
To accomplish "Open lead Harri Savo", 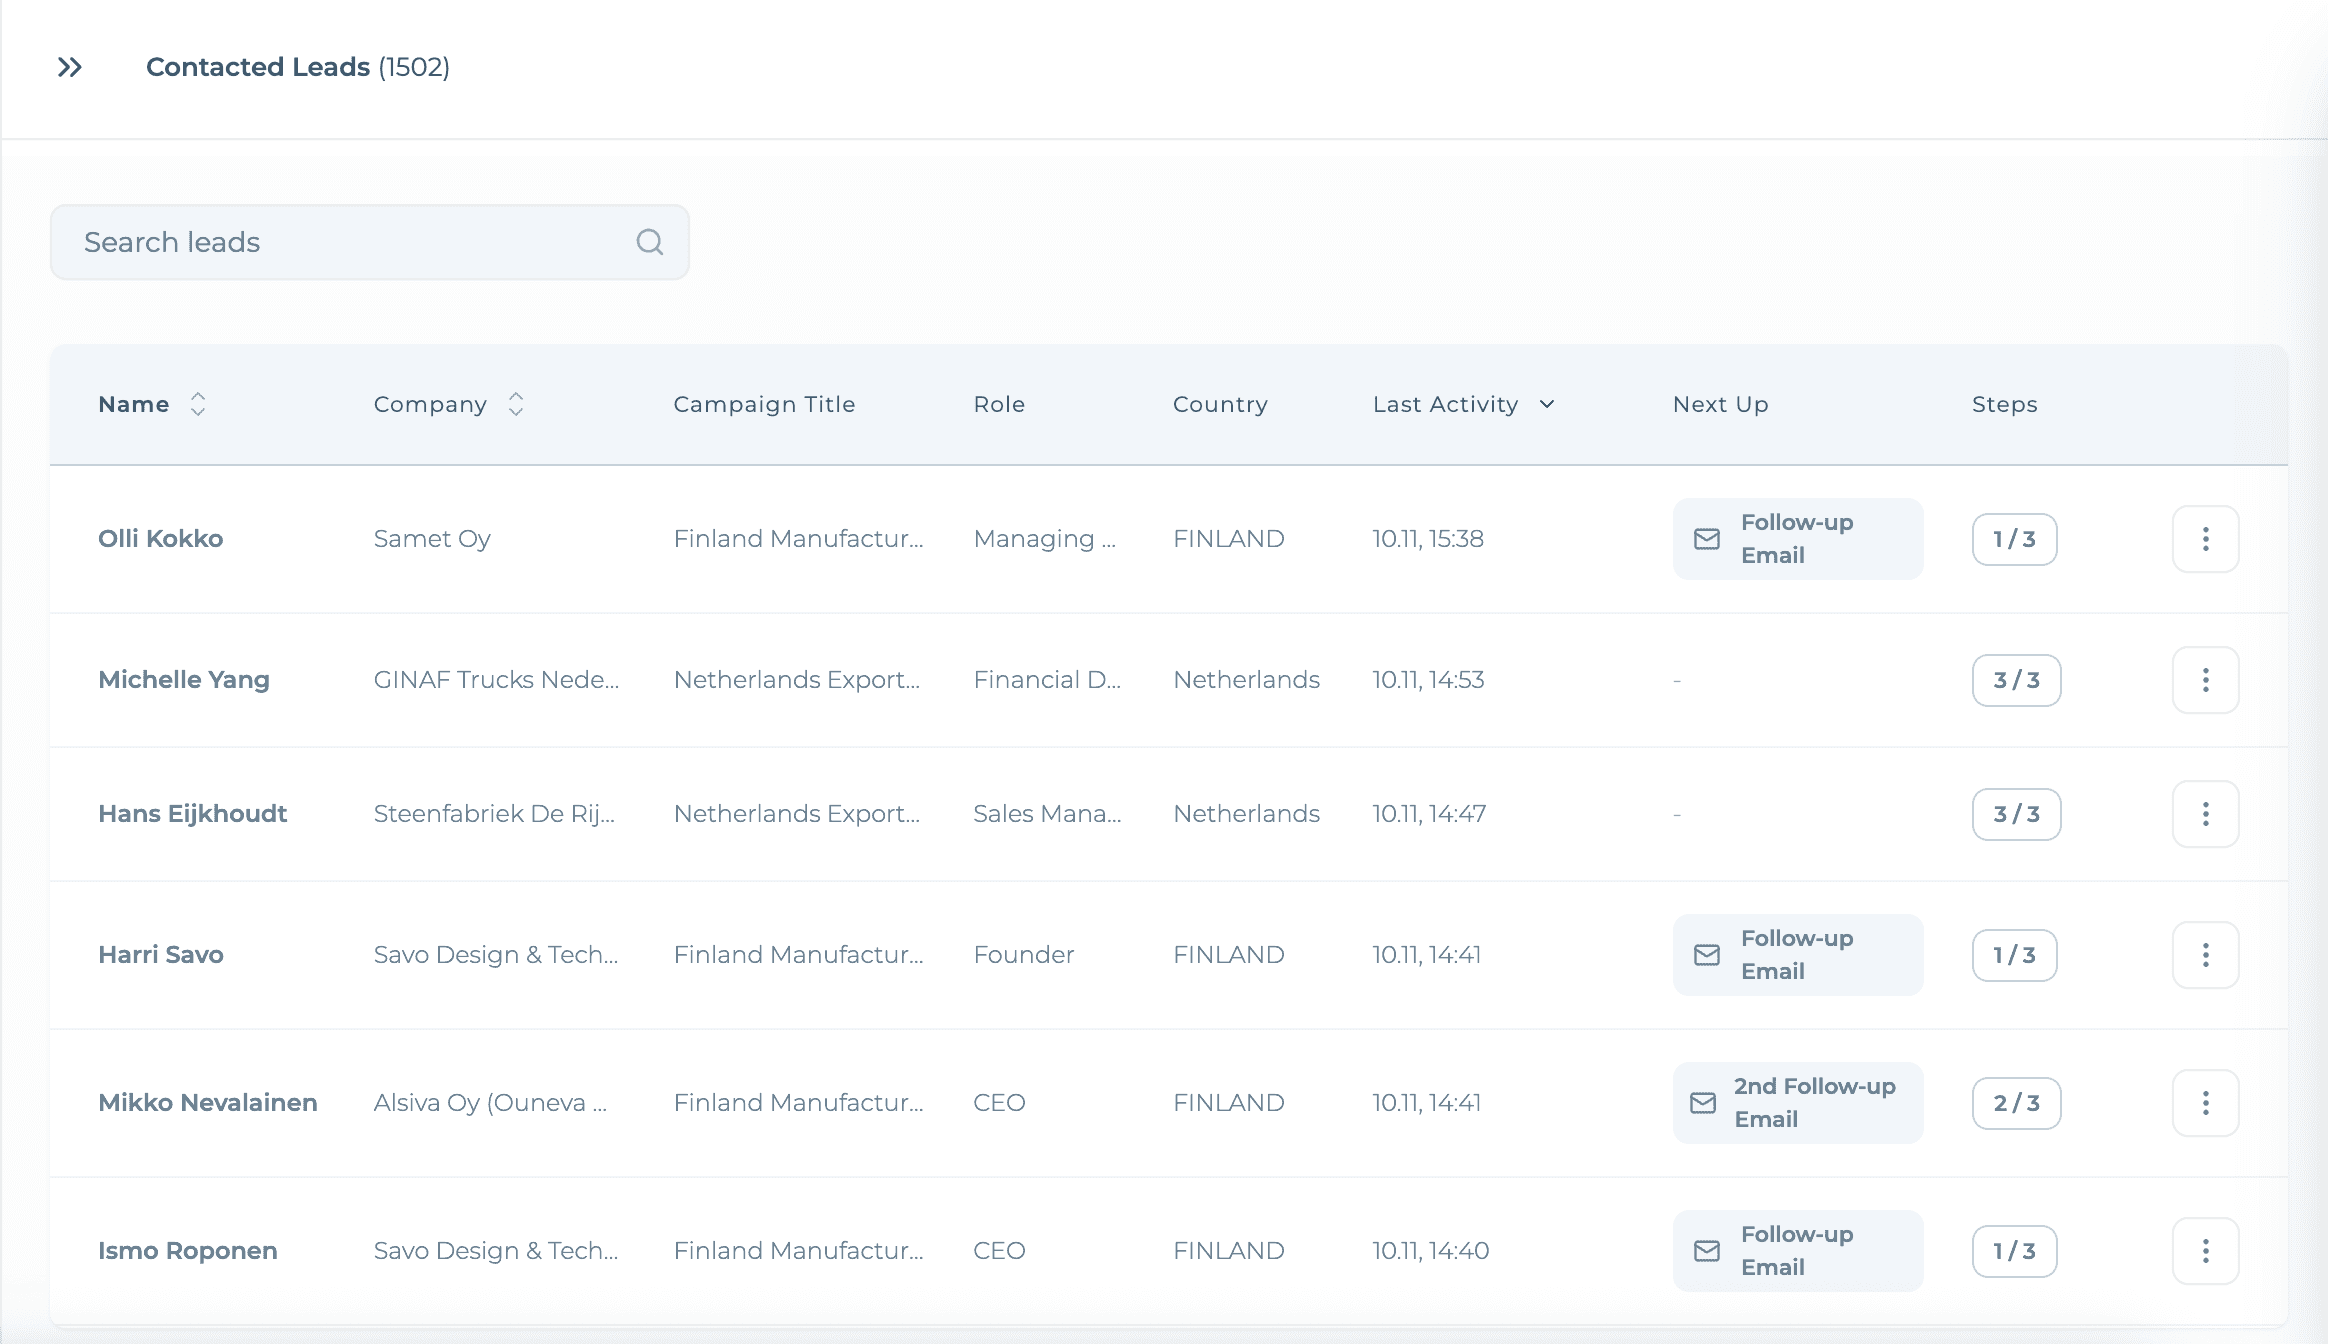I will pyautogui.click(x=160, y=955).
